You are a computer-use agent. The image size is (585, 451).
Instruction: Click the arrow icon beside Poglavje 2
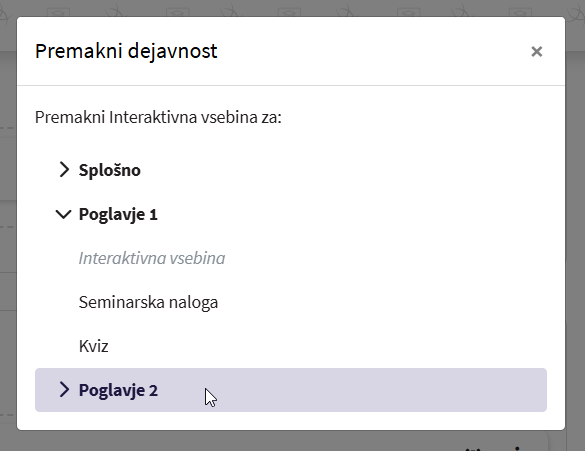(64, 390)
